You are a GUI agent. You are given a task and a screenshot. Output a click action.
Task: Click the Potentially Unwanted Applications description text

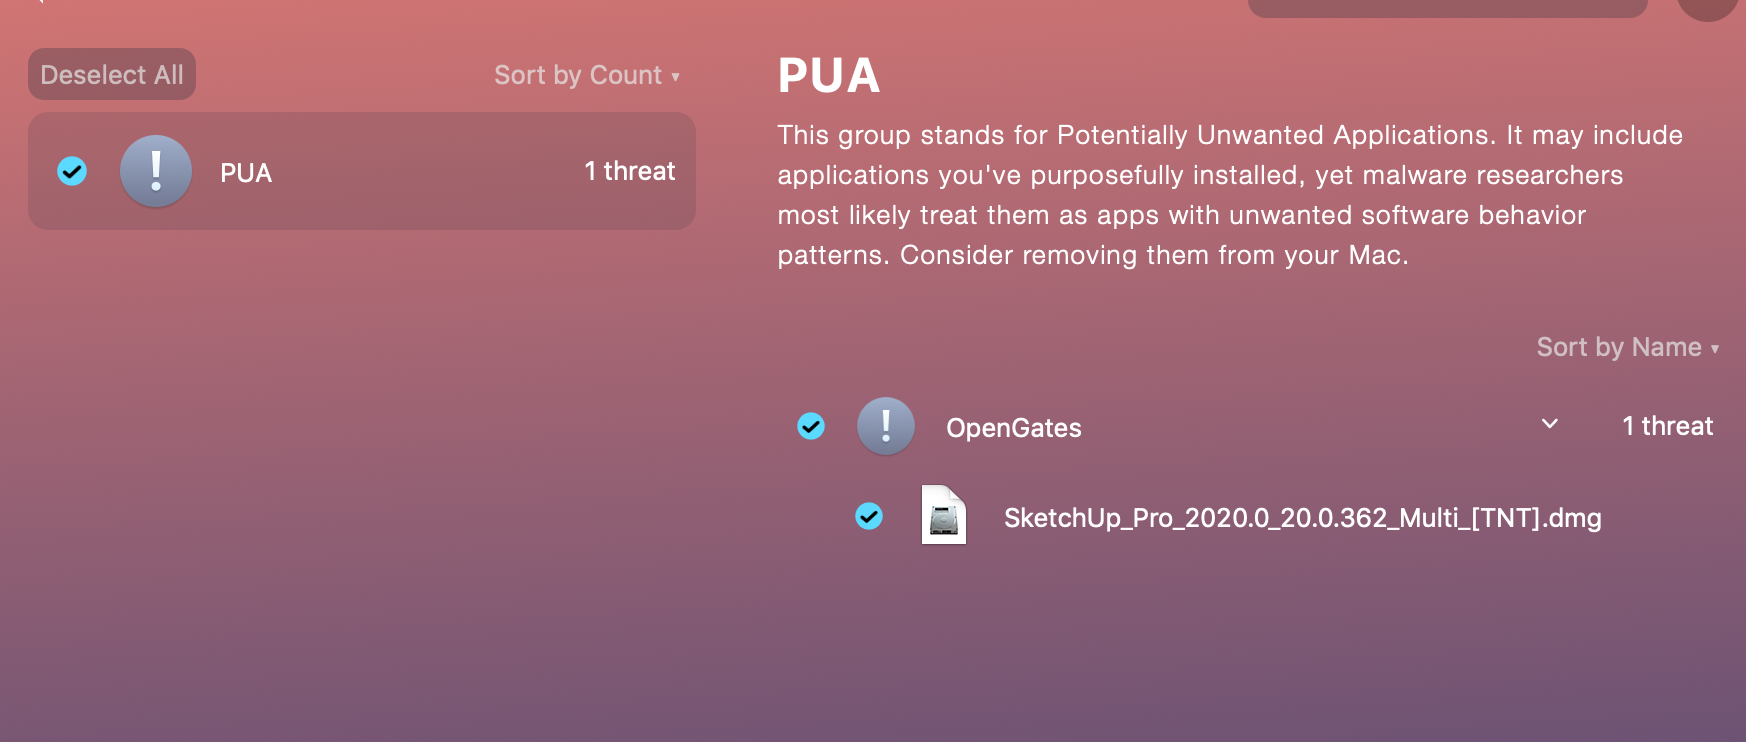1230,195
